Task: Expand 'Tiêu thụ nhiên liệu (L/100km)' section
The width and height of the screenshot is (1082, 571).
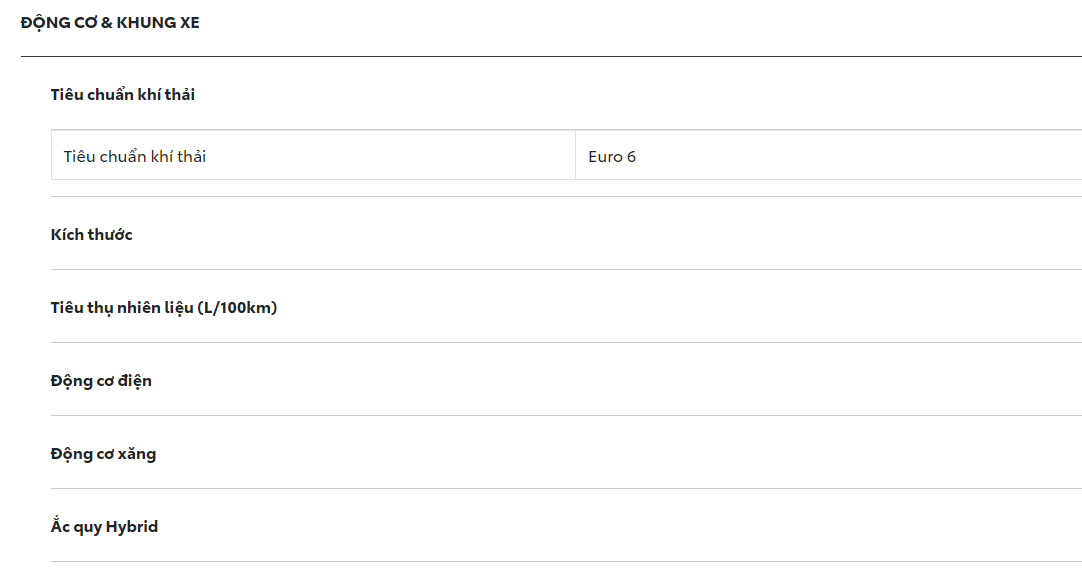Action: [x=164, y=308]
